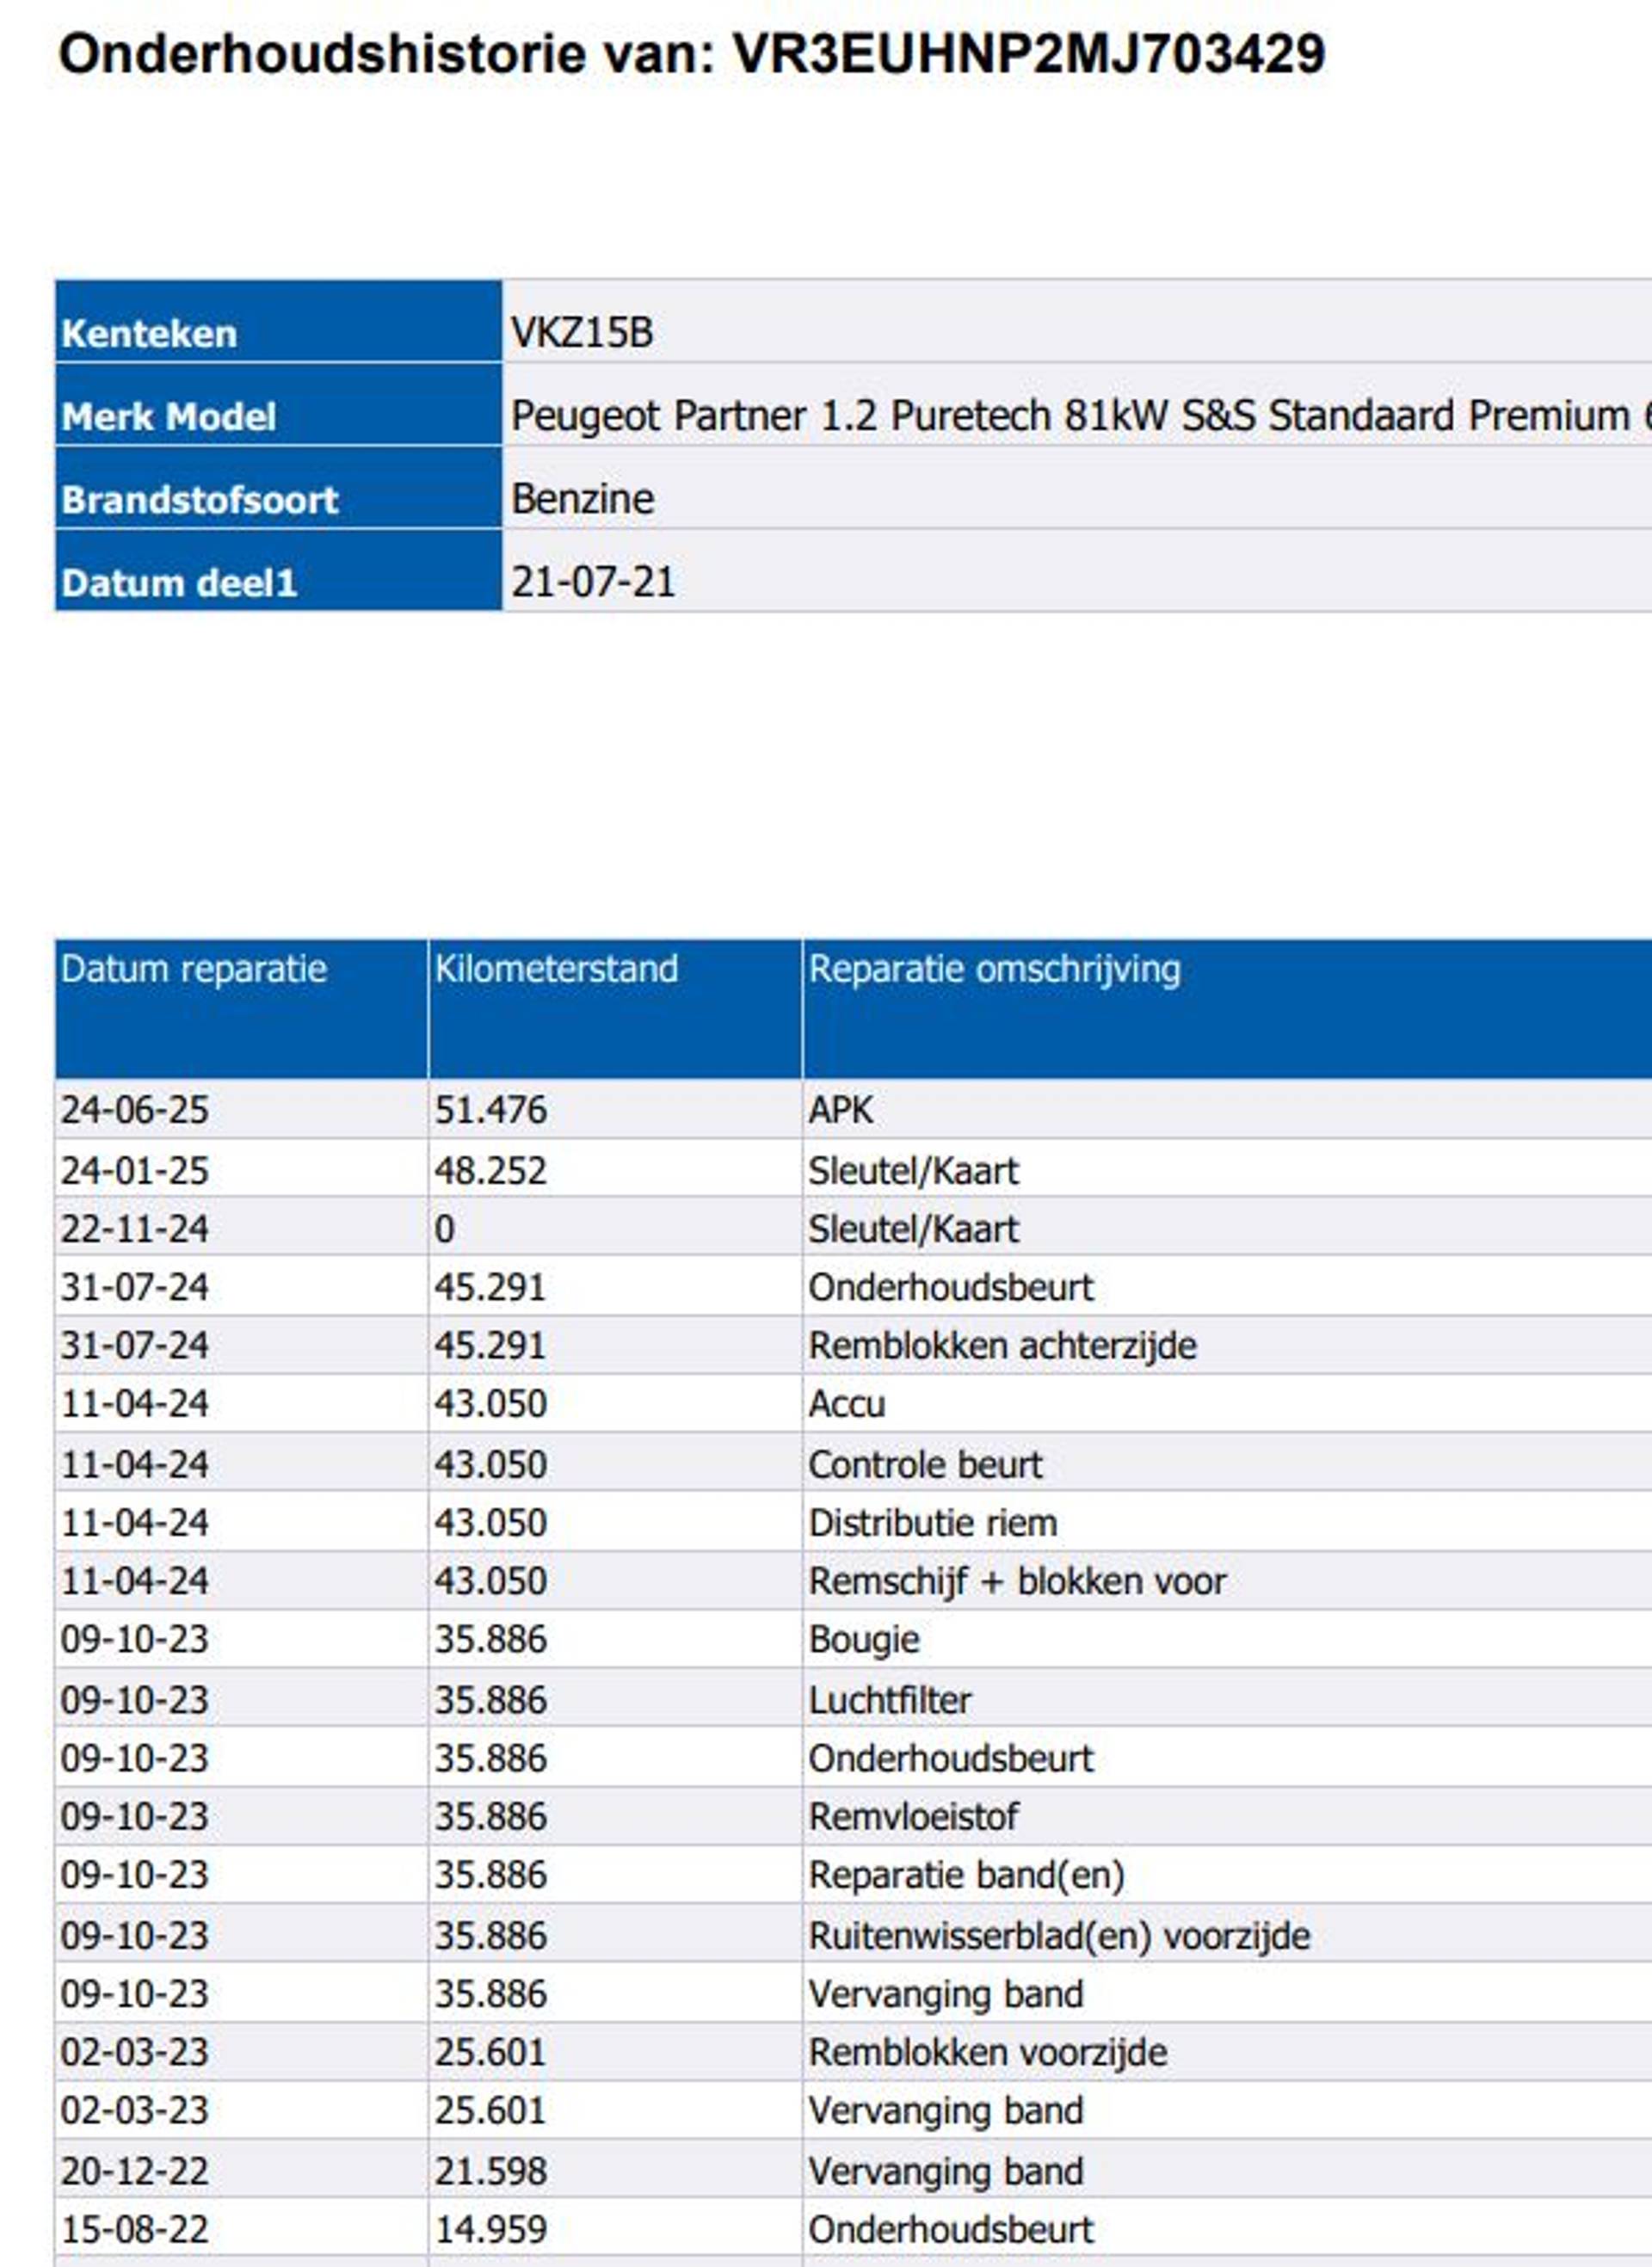The image size is (1652, 2267).
Task: Click the Datum deel1 label
Action: point(180,583)
